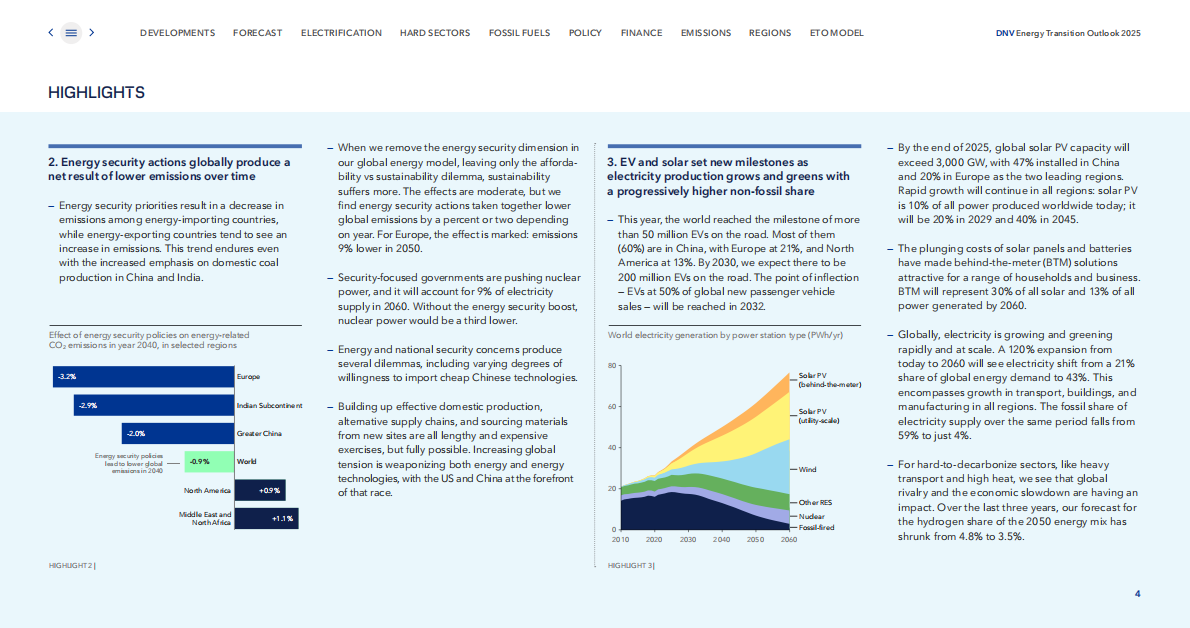Image resolution: width=1190 pixels, height=628 pixels.
Task: Click the Europe -3.2% bar
Action: 143,377
